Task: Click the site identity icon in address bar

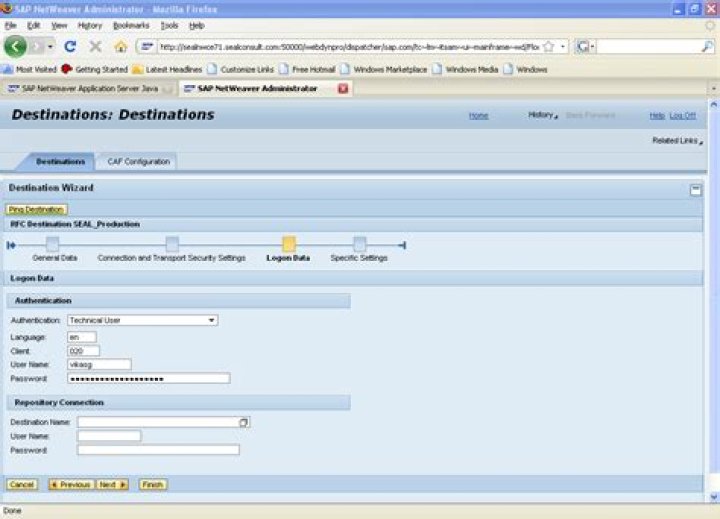Action: [x=147, y=46]
